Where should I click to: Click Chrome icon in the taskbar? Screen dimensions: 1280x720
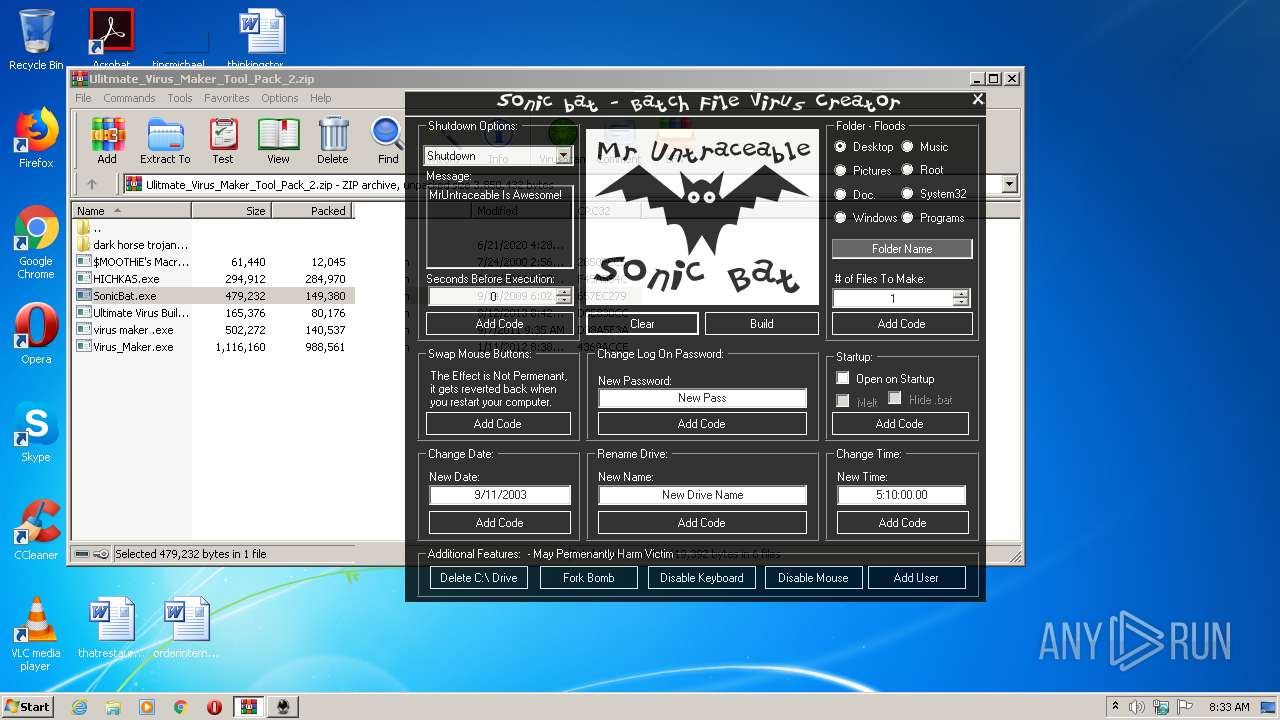181,707
